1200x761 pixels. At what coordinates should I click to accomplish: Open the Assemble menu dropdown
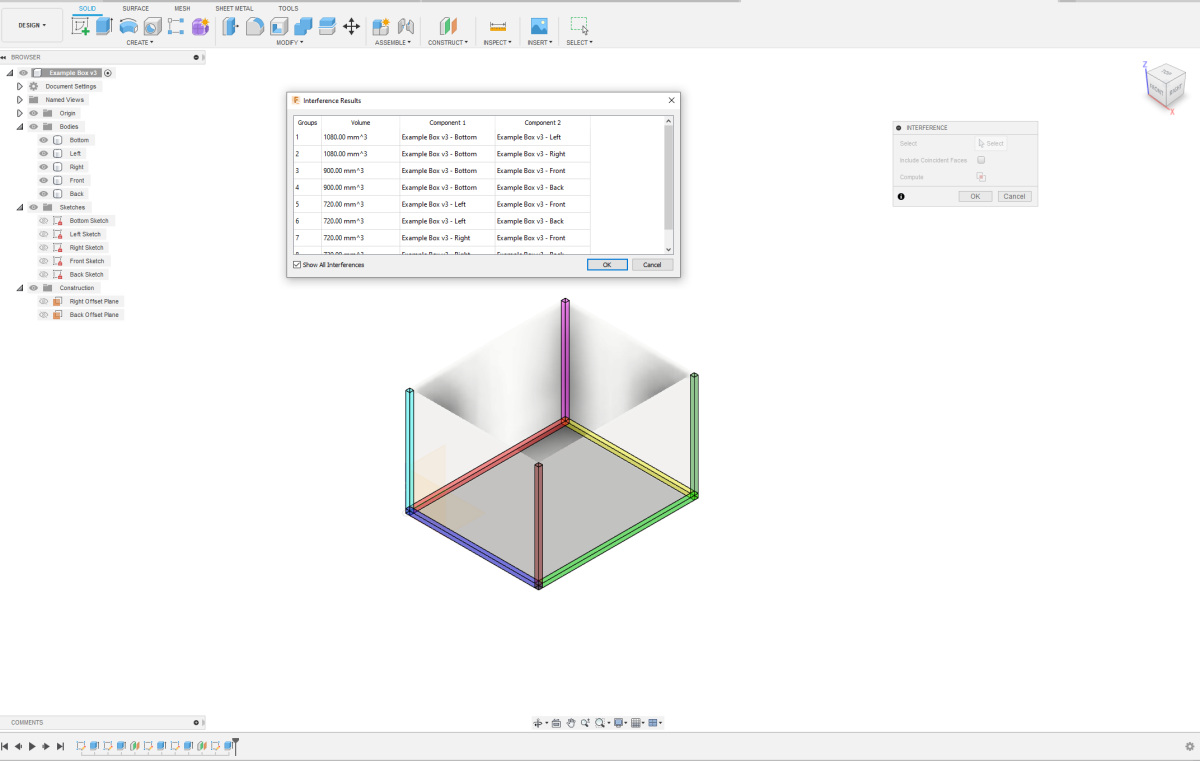tap(393, 43)
